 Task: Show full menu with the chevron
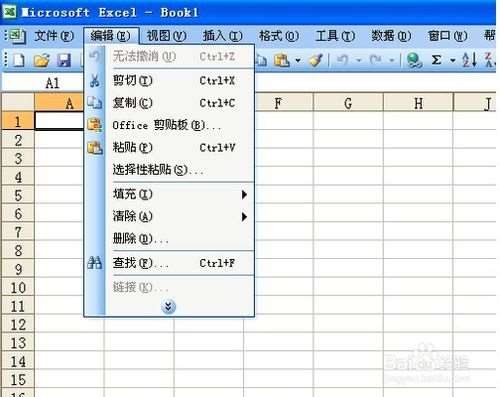(x=168, y=306)
